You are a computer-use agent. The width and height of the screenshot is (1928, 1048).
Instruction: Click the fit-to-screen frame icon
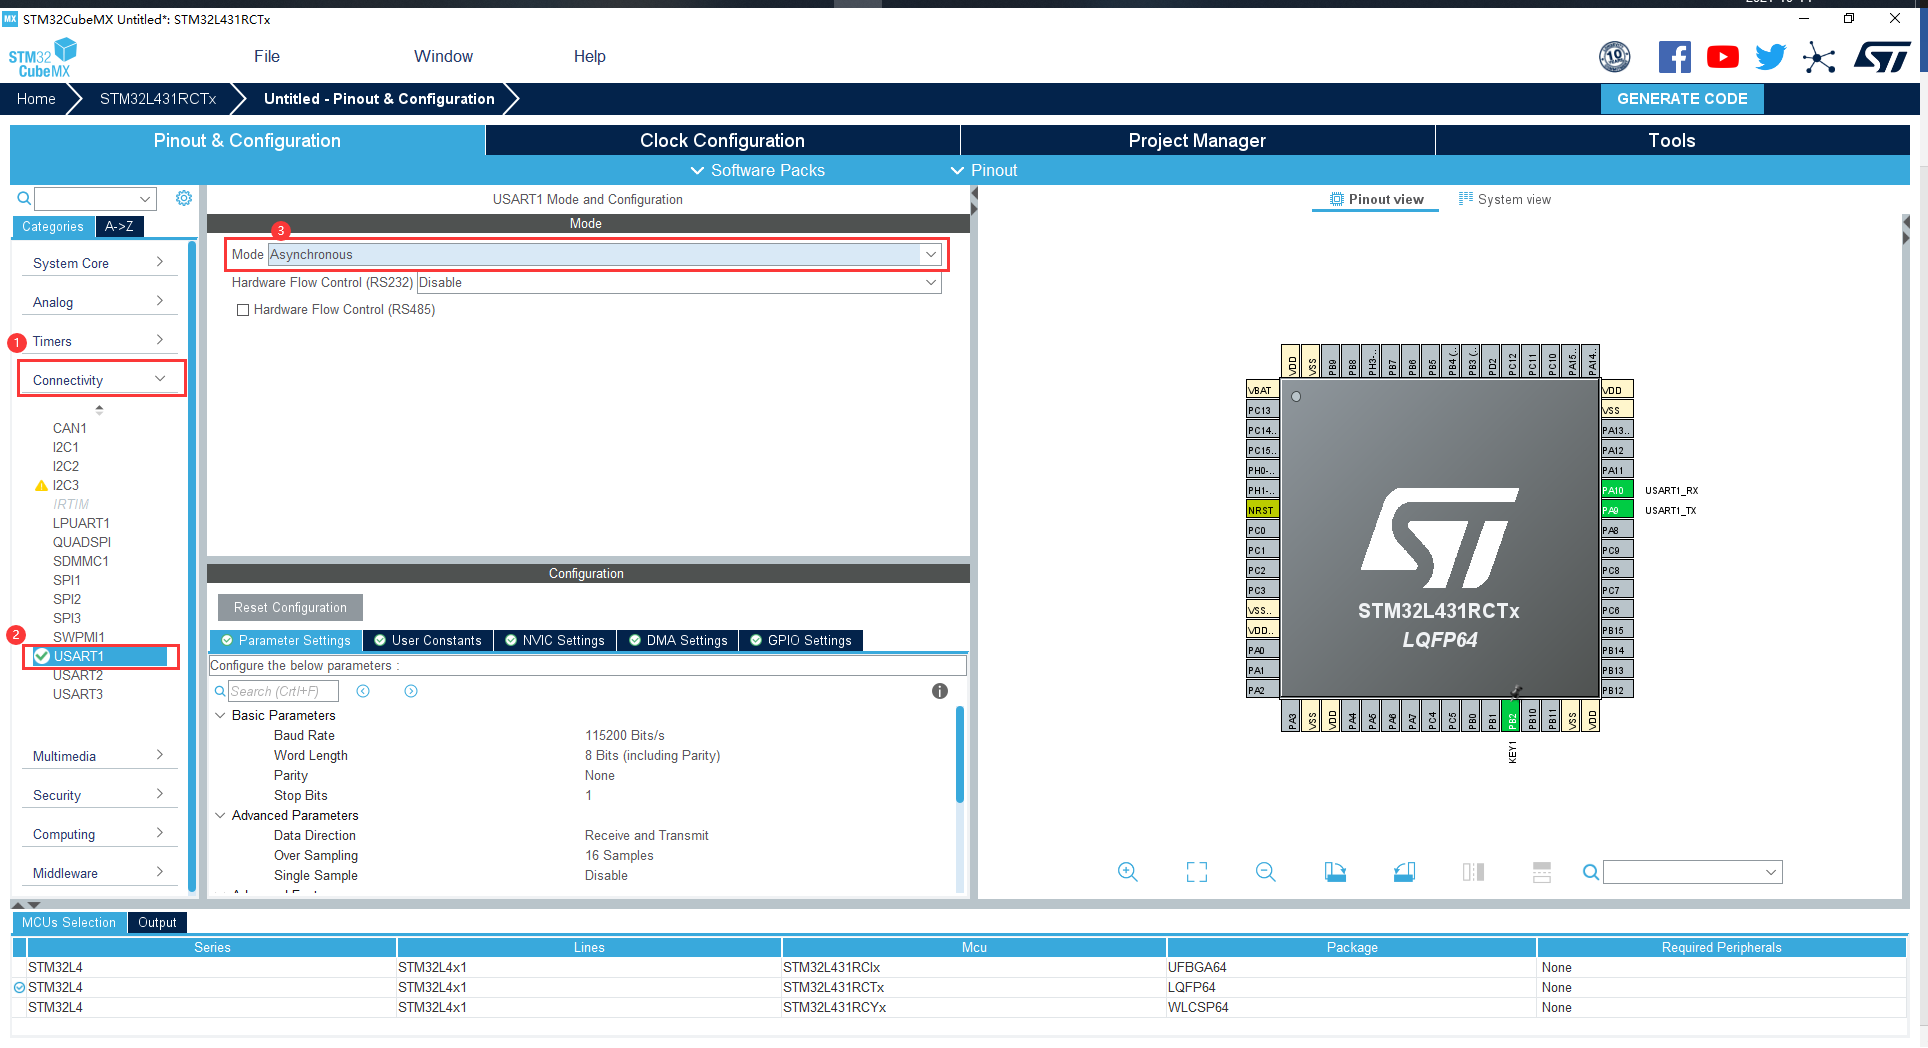[x=1196, y=872]
